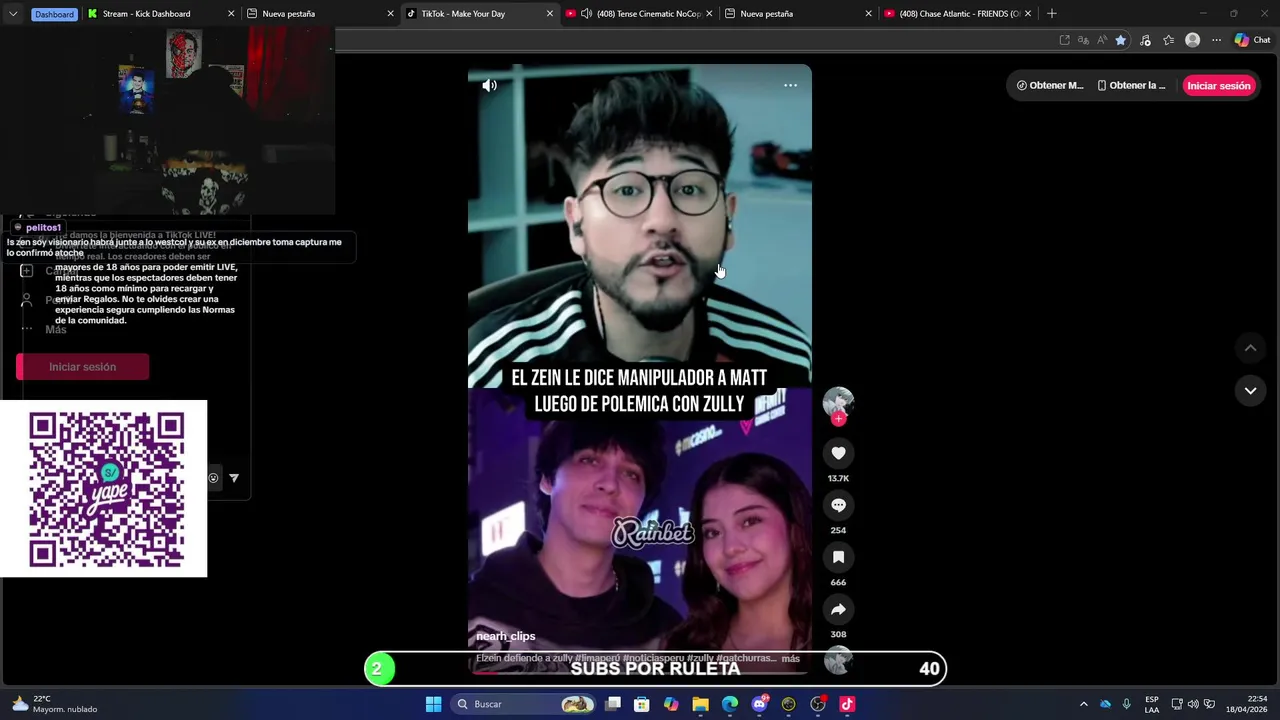Open tab actions dropdown at top left
Viewport: 1280px width, 720px height.
tap(13, 14)
